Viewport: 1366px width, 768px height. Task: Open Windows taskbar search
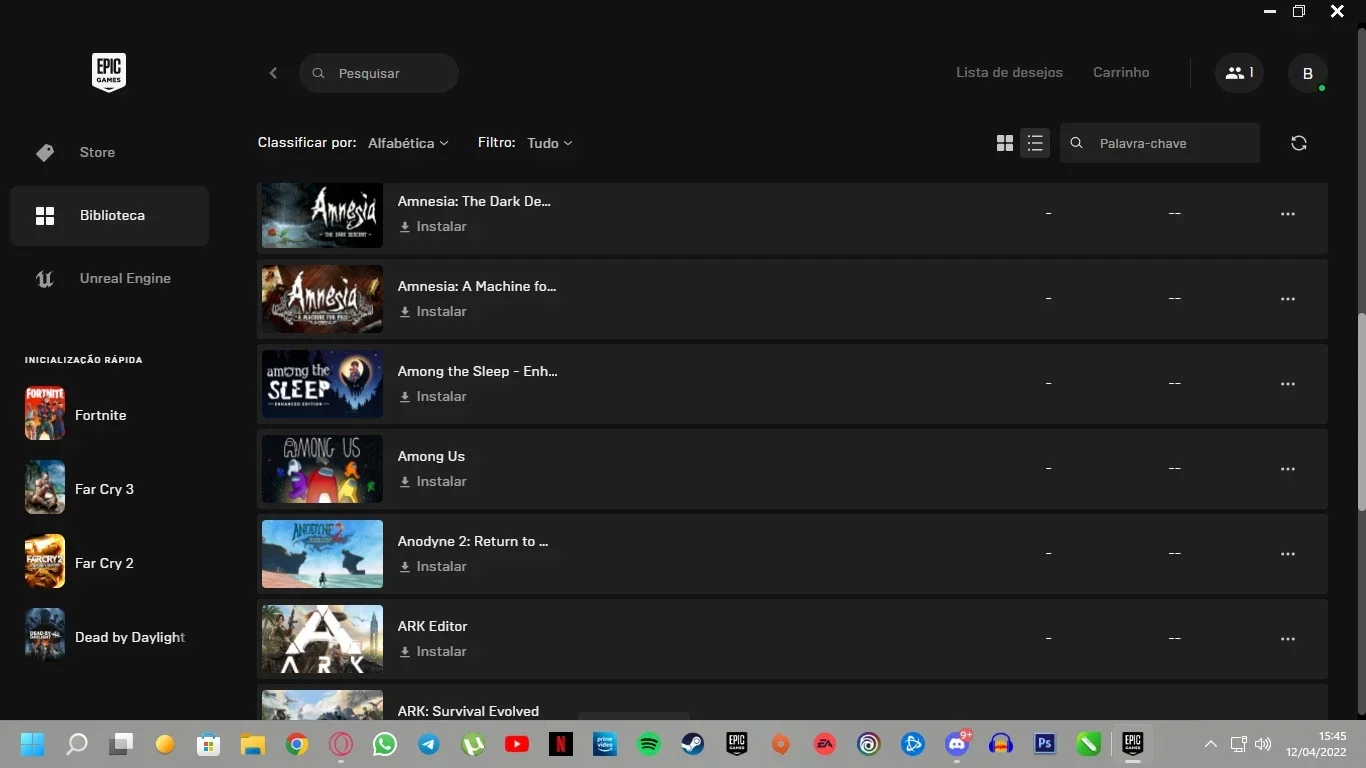point(77,744)
